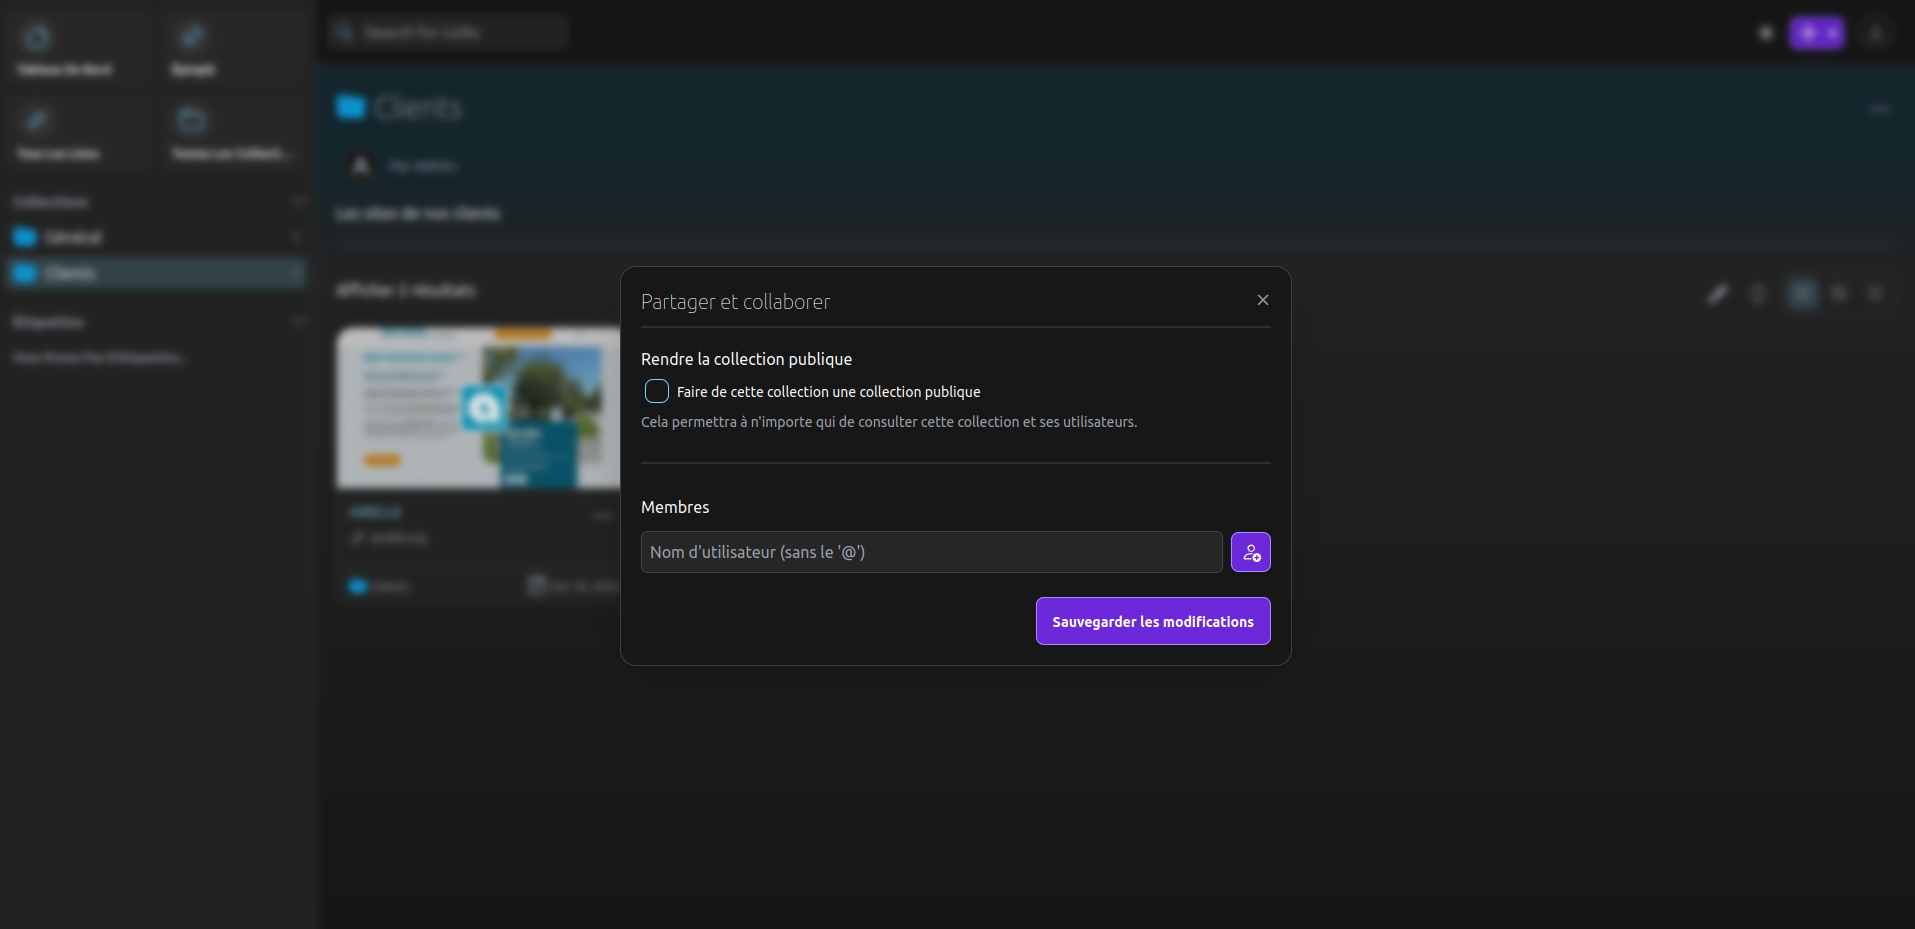Click the add member icon button

1251,552
